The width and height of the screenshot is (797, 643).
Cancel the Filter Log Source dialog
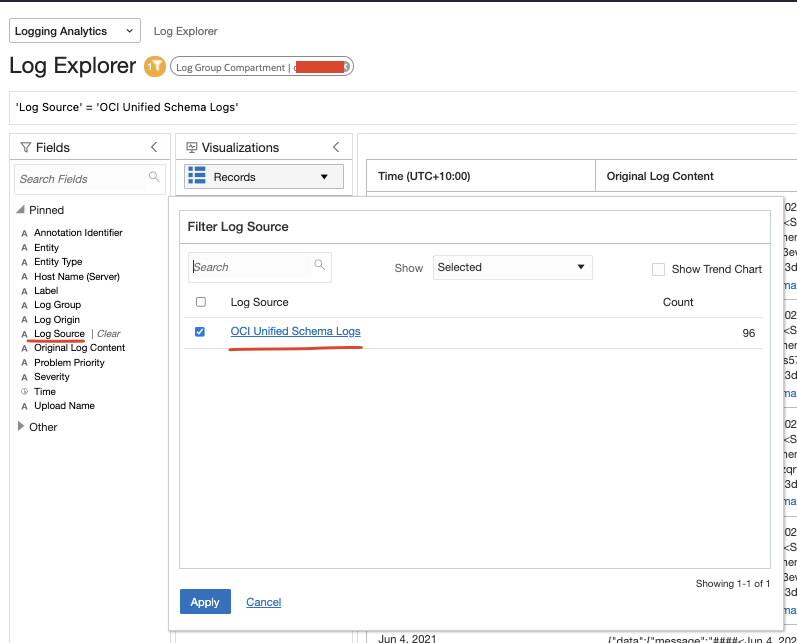tap(263, 602)
